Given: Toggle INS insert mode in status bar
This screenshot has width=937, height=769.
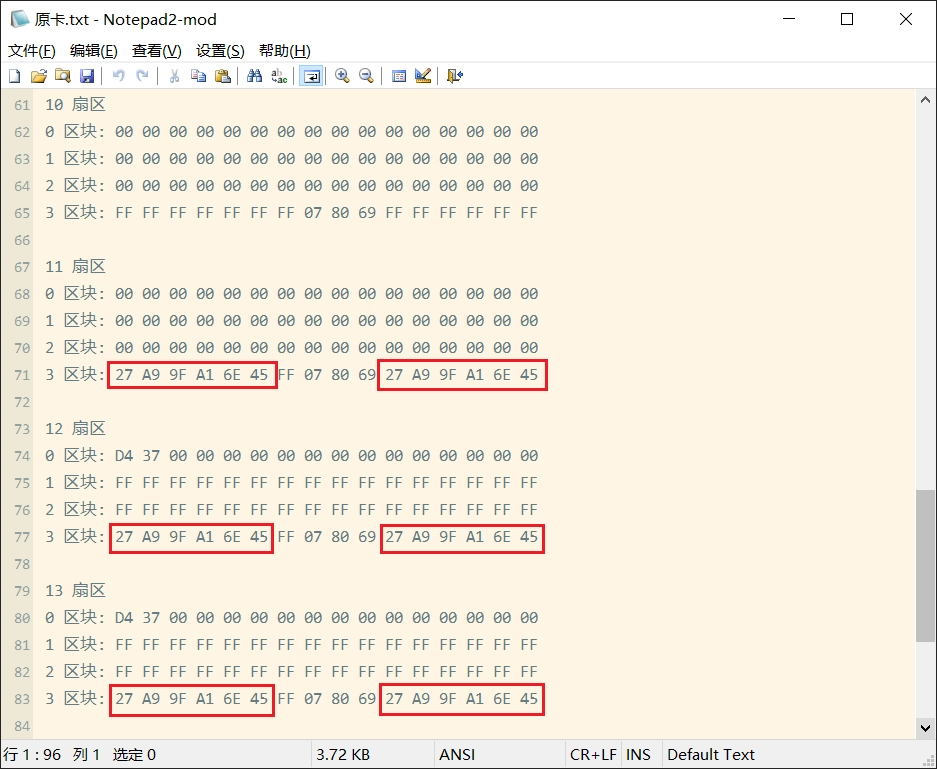Looking at the screenshot, I should [638, 755].
